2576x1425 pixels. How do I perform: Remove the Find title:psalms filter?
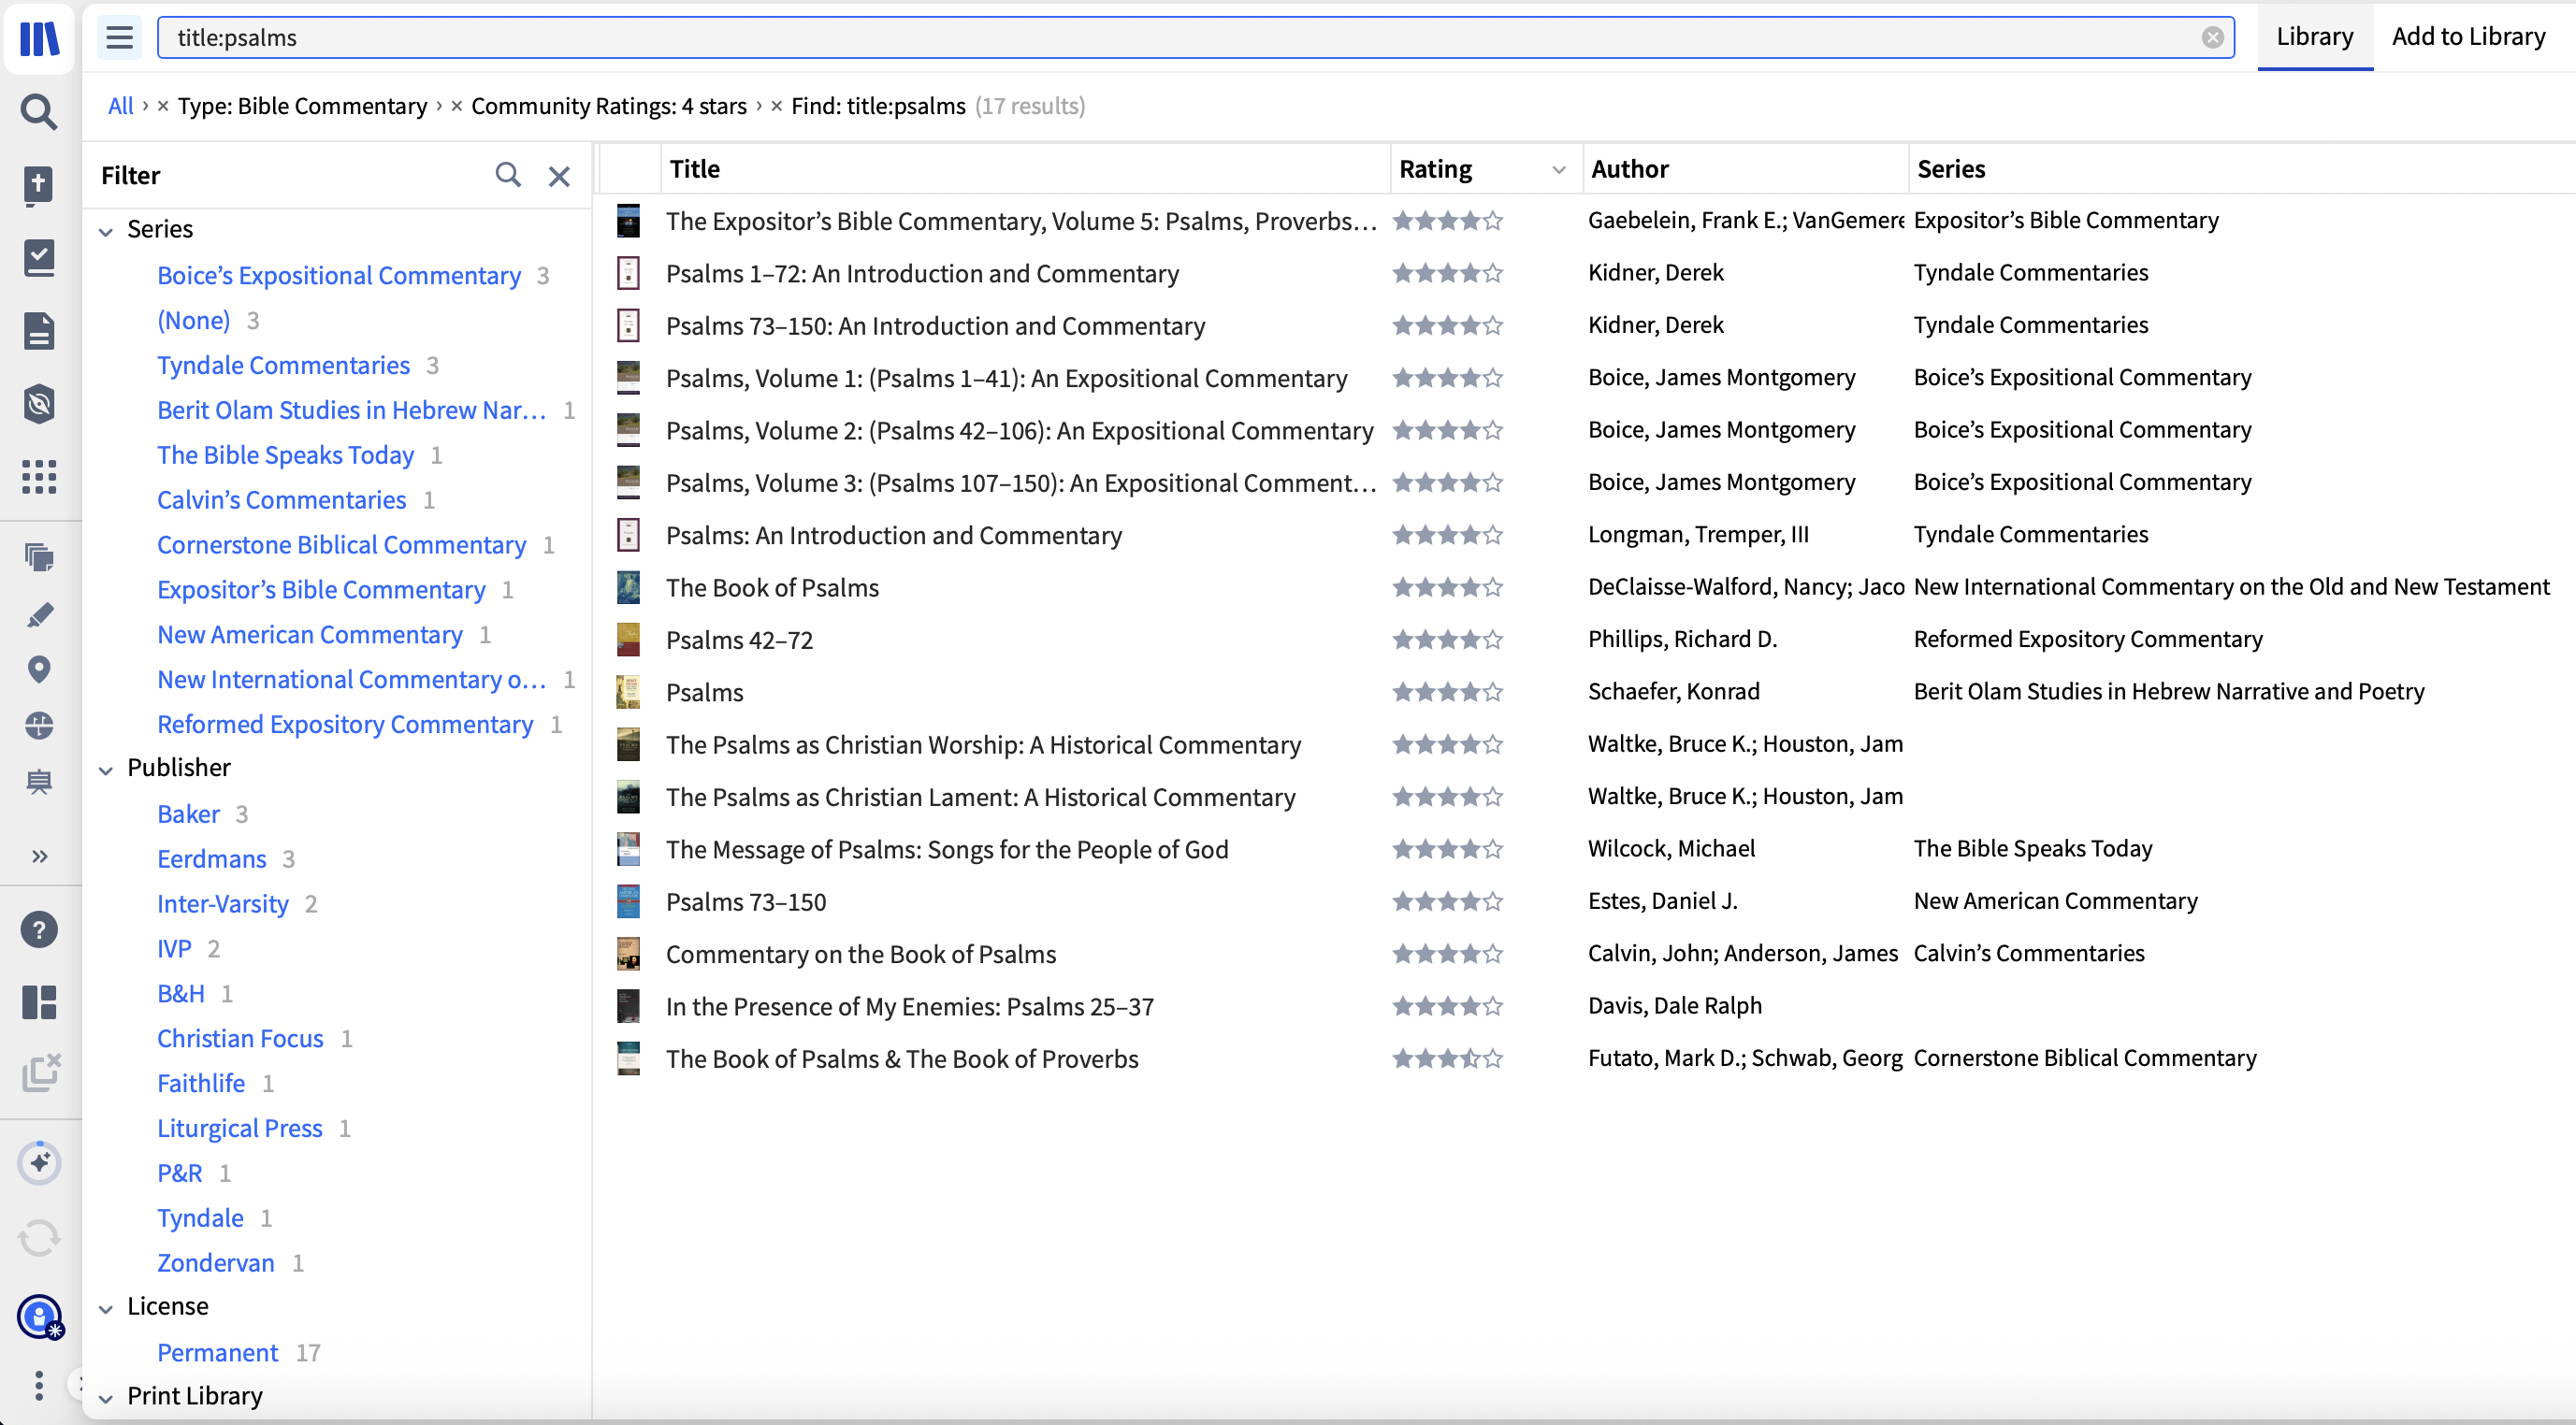[x=776, y=106]
